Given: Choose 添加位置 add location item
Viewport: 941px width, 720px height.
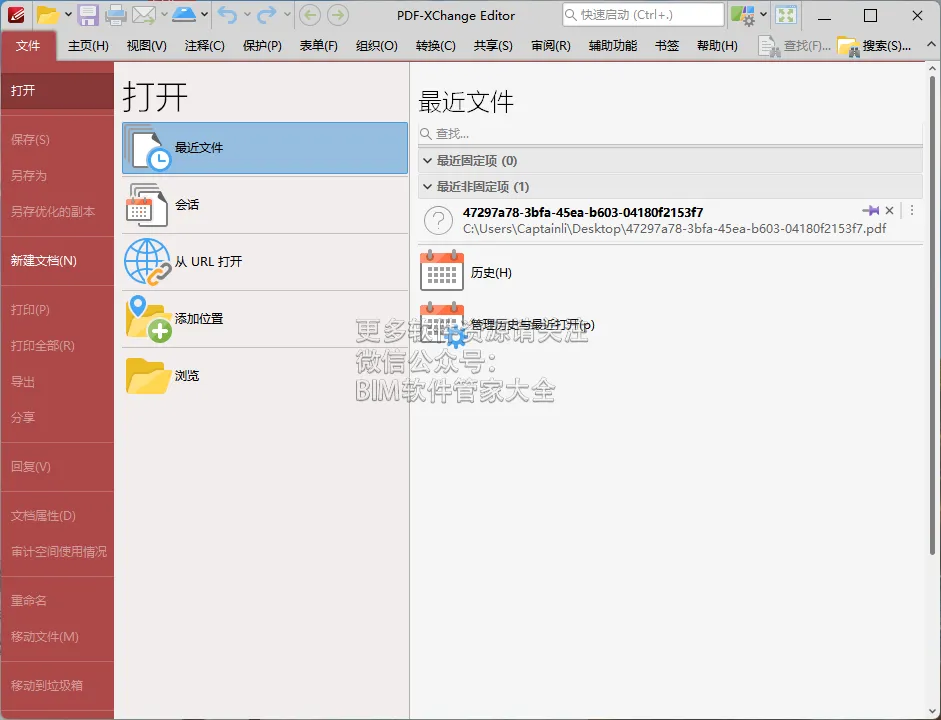Looking at the screenshot, I should coord(265,319).
